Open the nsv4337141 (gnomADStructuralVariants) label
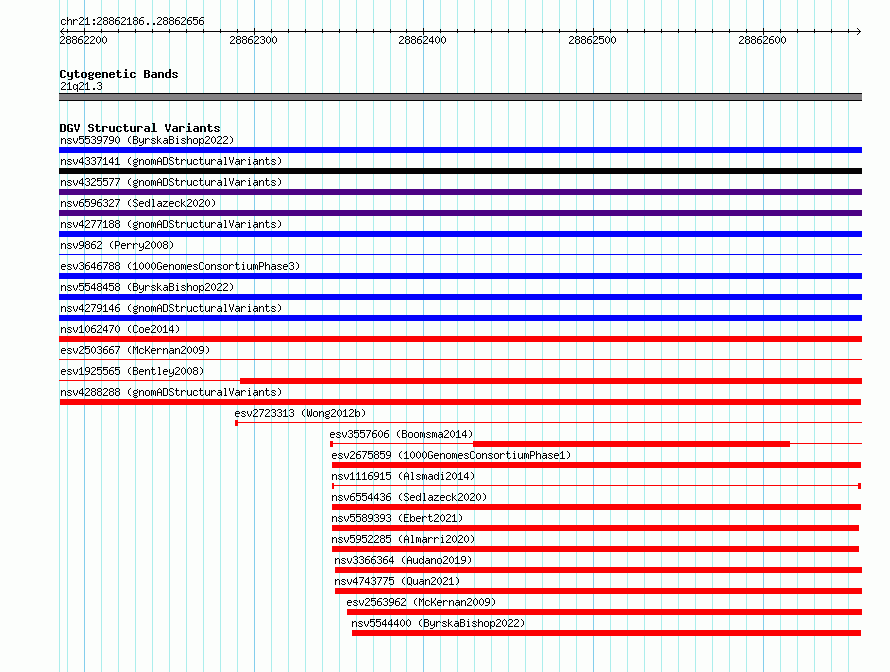This screenshot has width=890, height=672. click(171, 161)
